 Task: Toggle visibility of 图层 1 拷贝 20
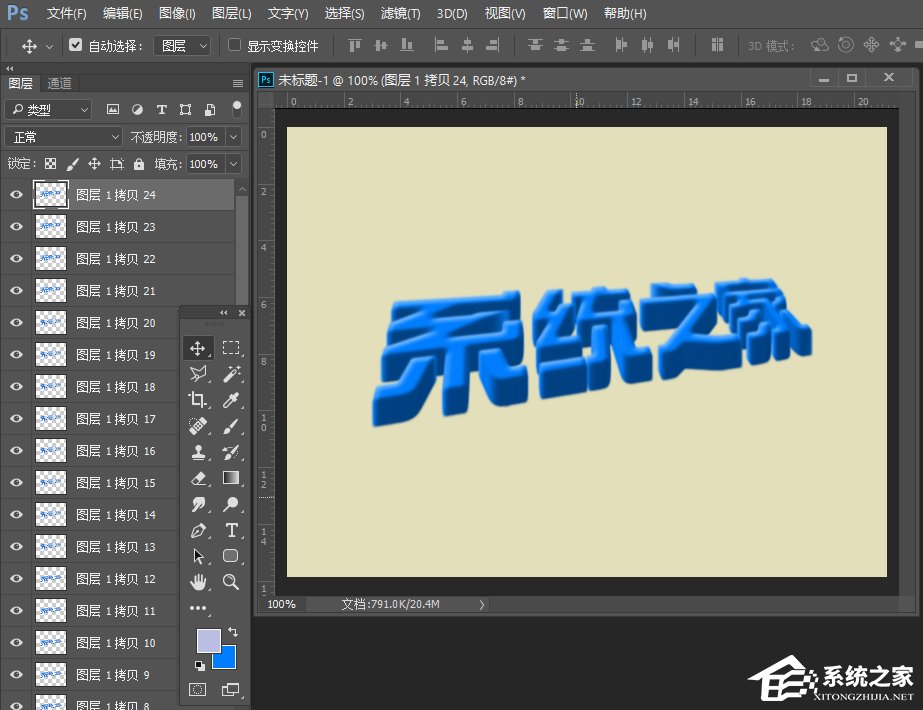coord(15,322)
